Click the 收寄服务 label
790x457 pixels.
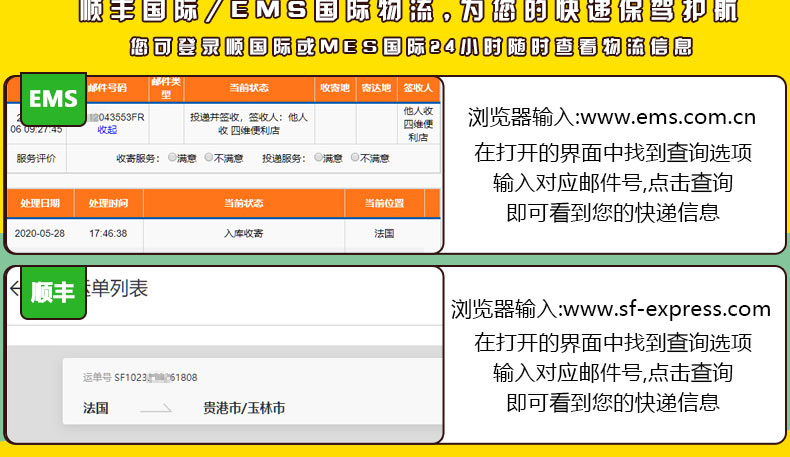pos(138,158)
